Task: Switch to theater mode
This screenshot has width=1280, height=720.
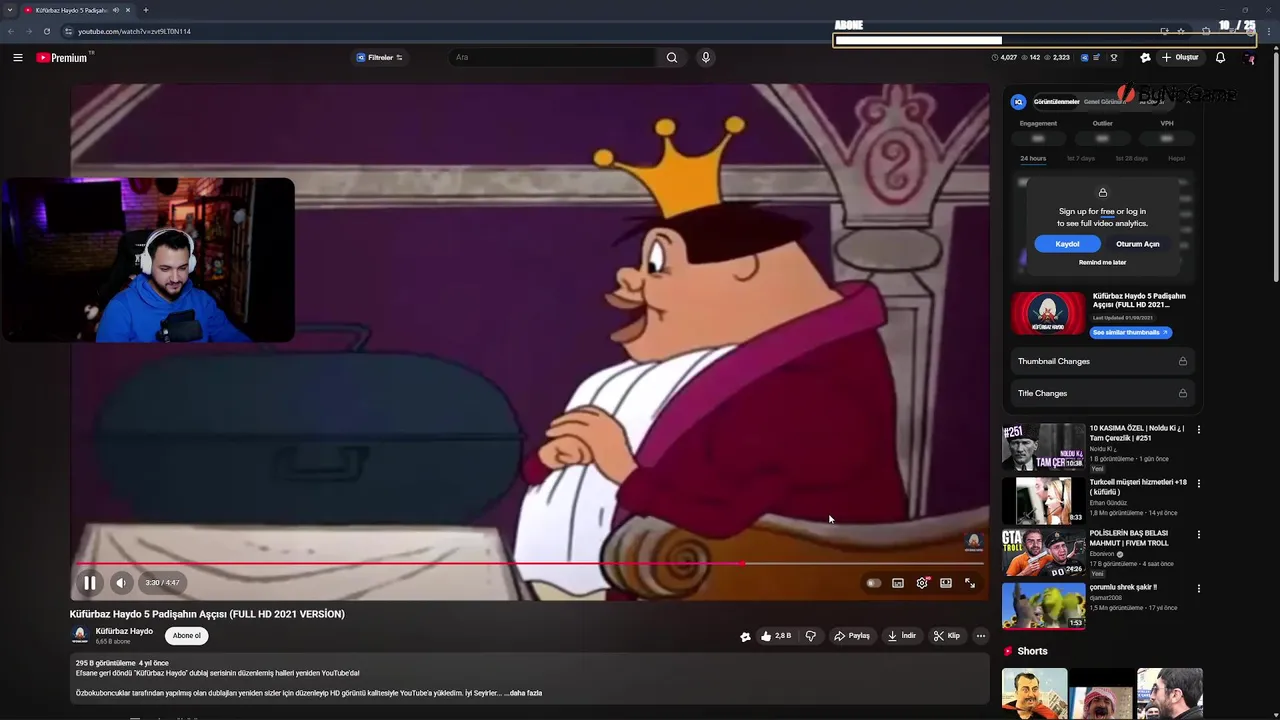Action: pos(946,583)
